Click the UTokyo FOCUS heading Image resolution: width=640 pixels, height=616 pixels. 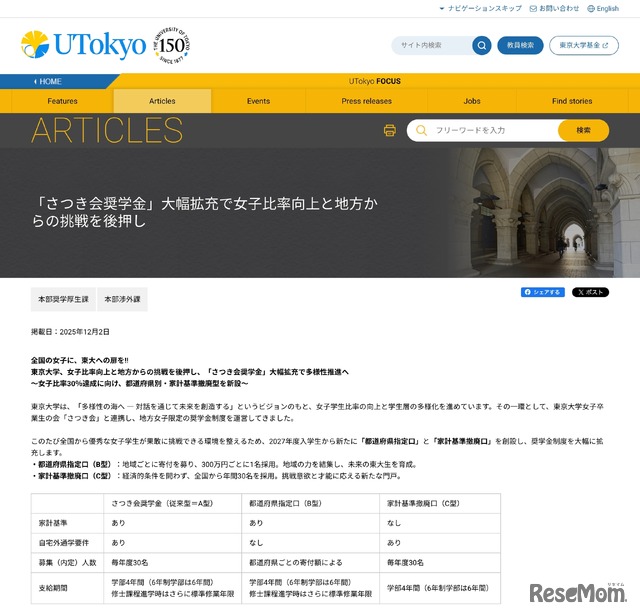(x=374, y=81)
